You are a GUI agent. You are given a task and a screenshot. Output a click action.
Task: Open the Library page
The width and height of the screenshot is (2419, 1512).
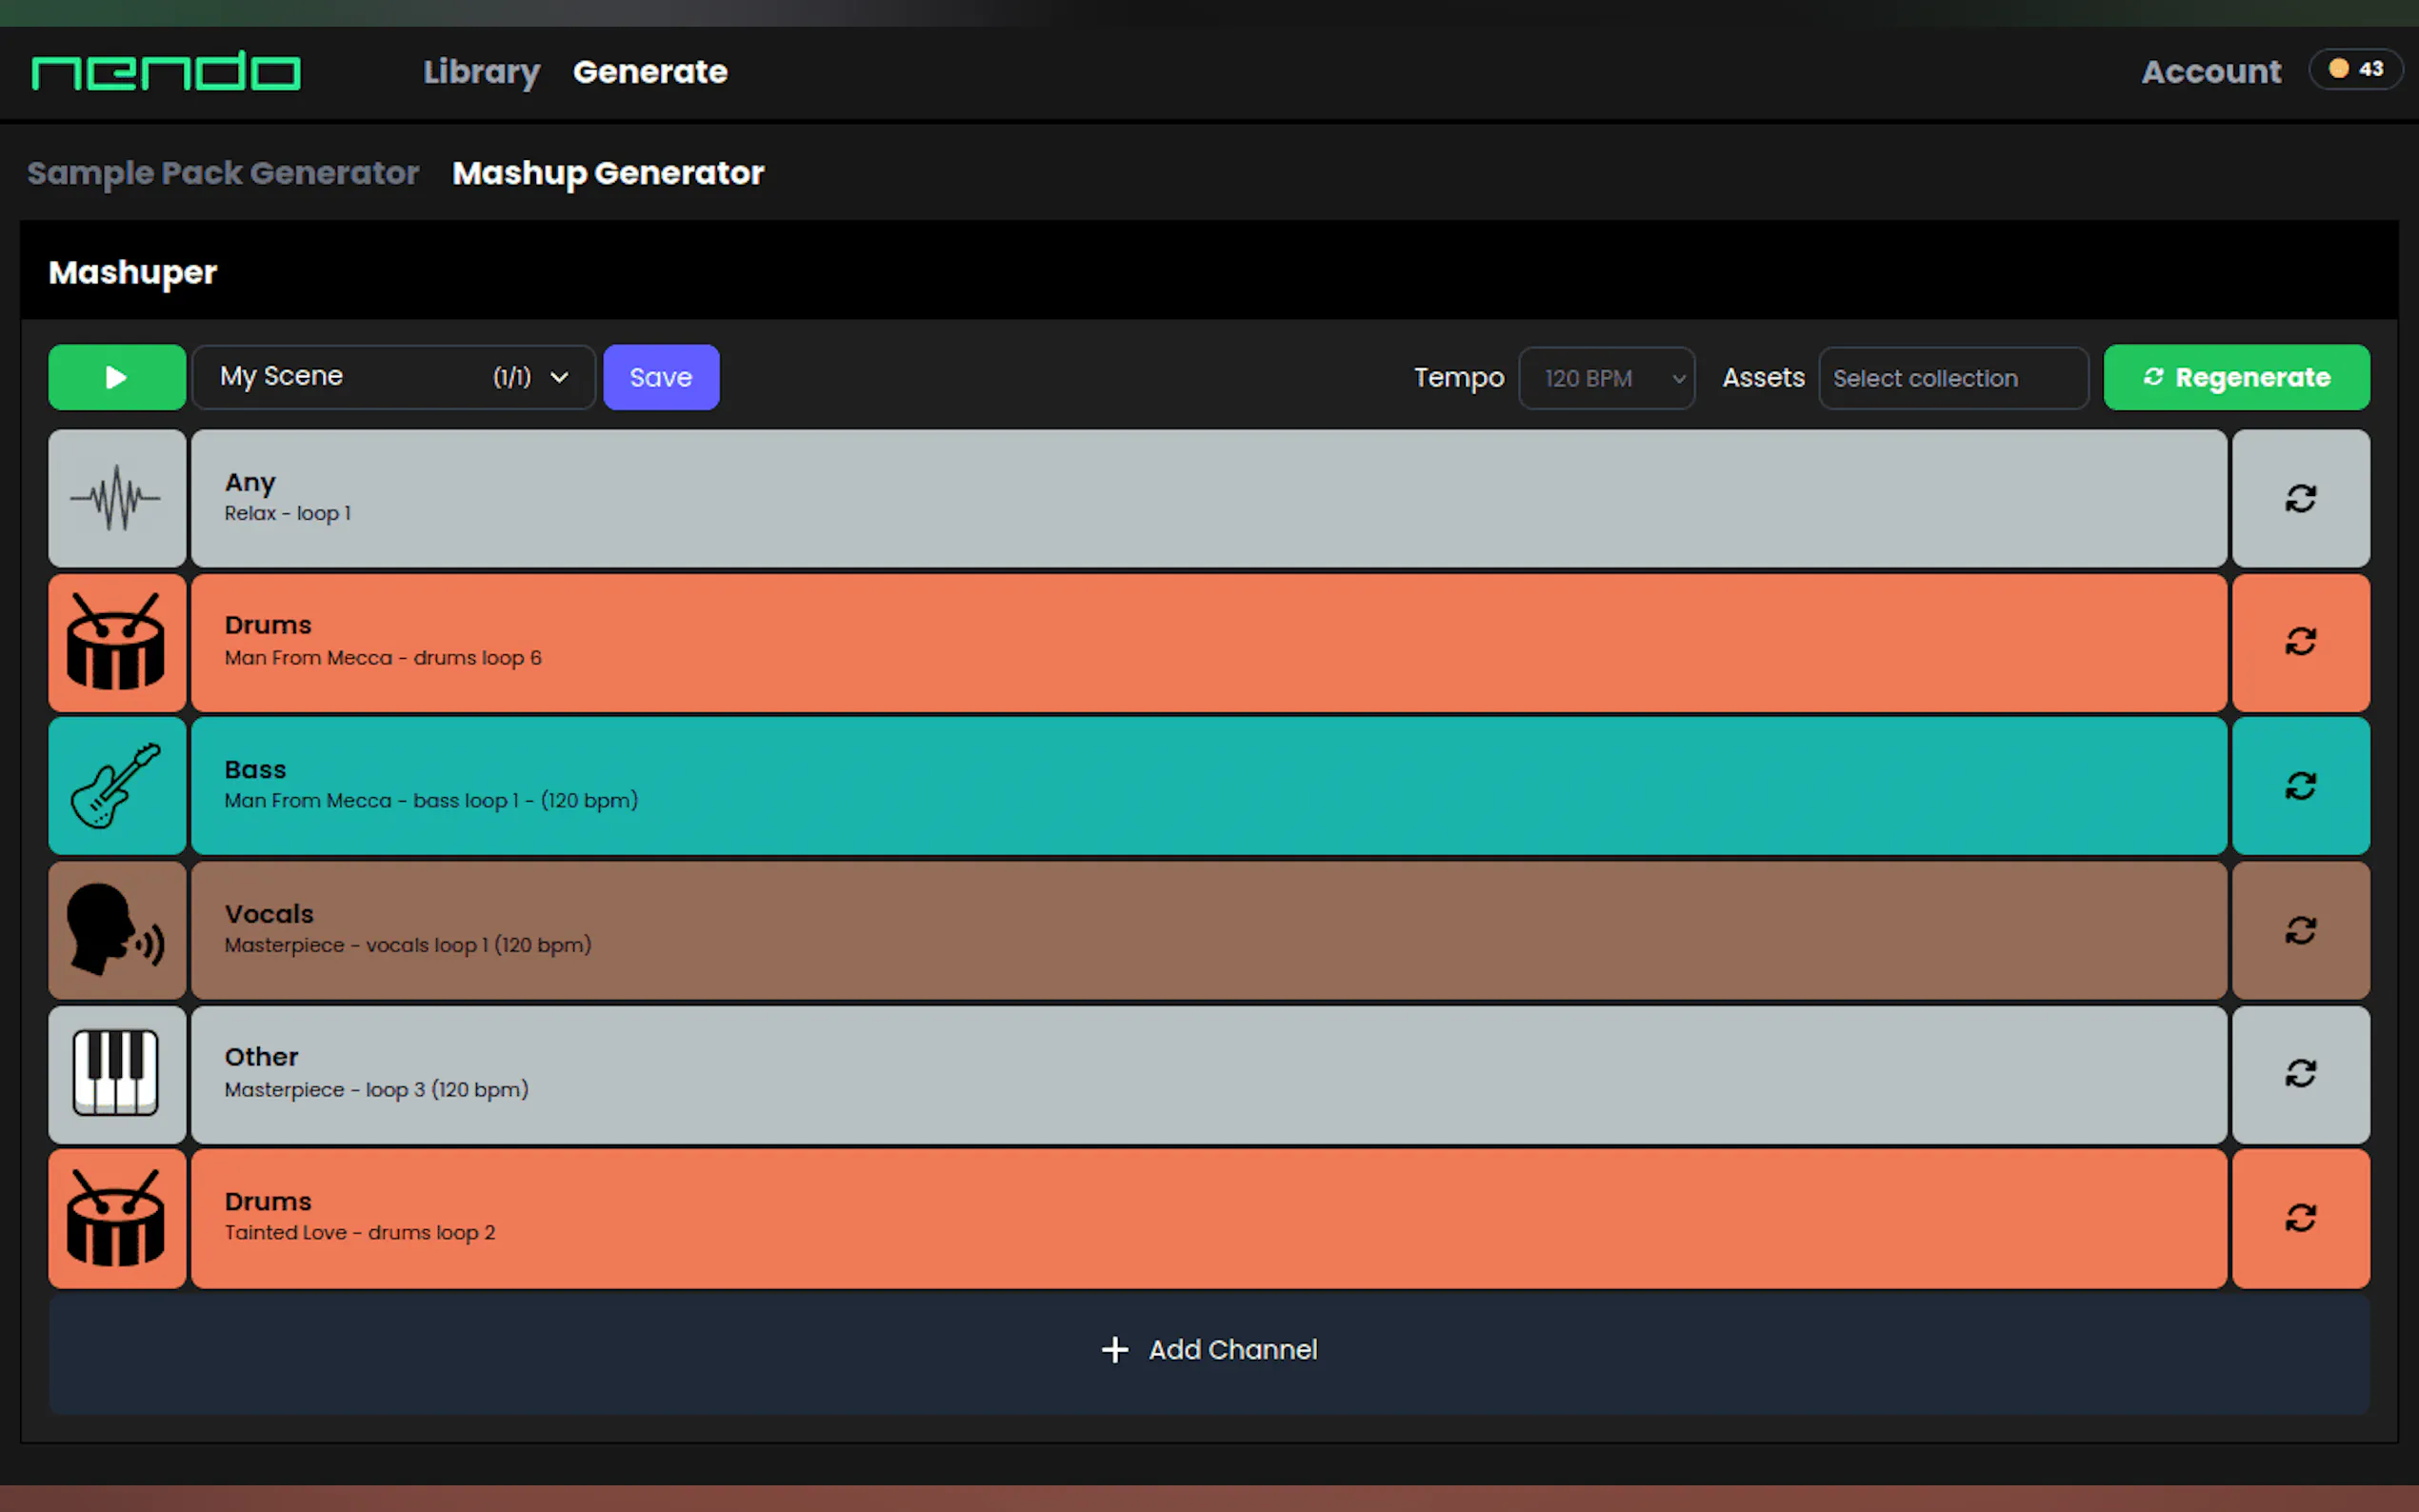coord(481,72)
